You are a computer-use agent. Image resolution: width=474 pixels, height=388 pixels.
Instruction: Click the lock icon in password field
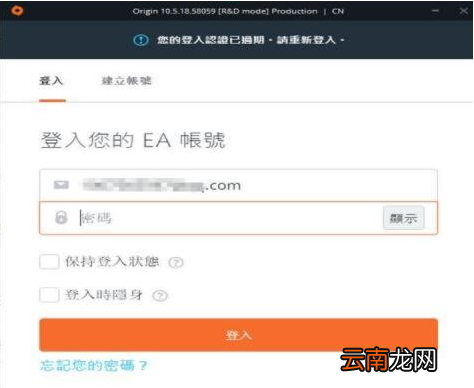(61, 217)
